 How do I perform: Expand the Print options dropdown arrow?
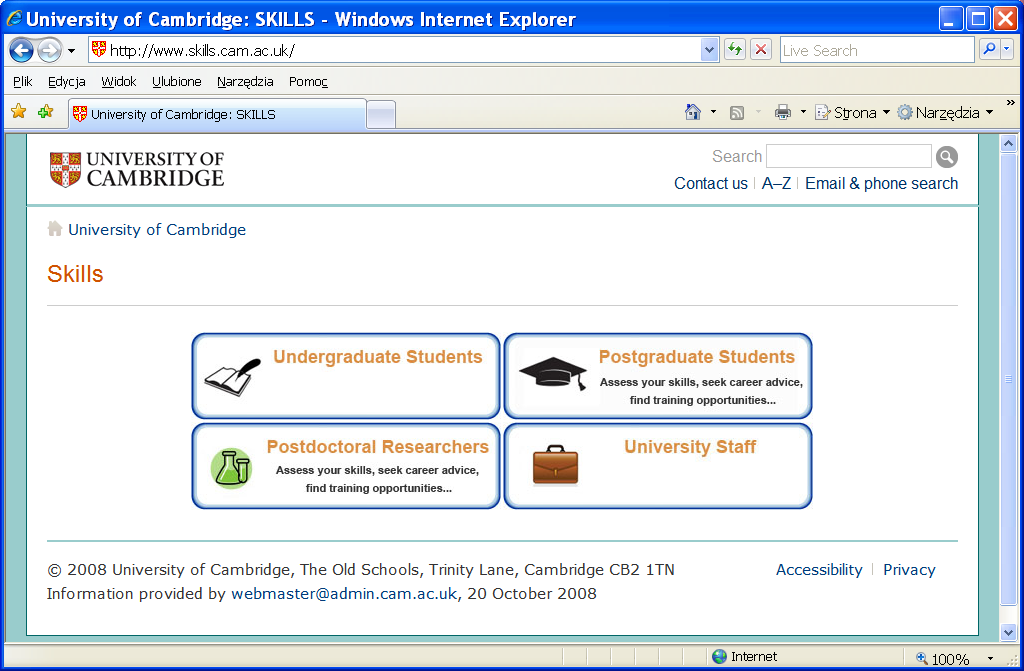[803, 112]
